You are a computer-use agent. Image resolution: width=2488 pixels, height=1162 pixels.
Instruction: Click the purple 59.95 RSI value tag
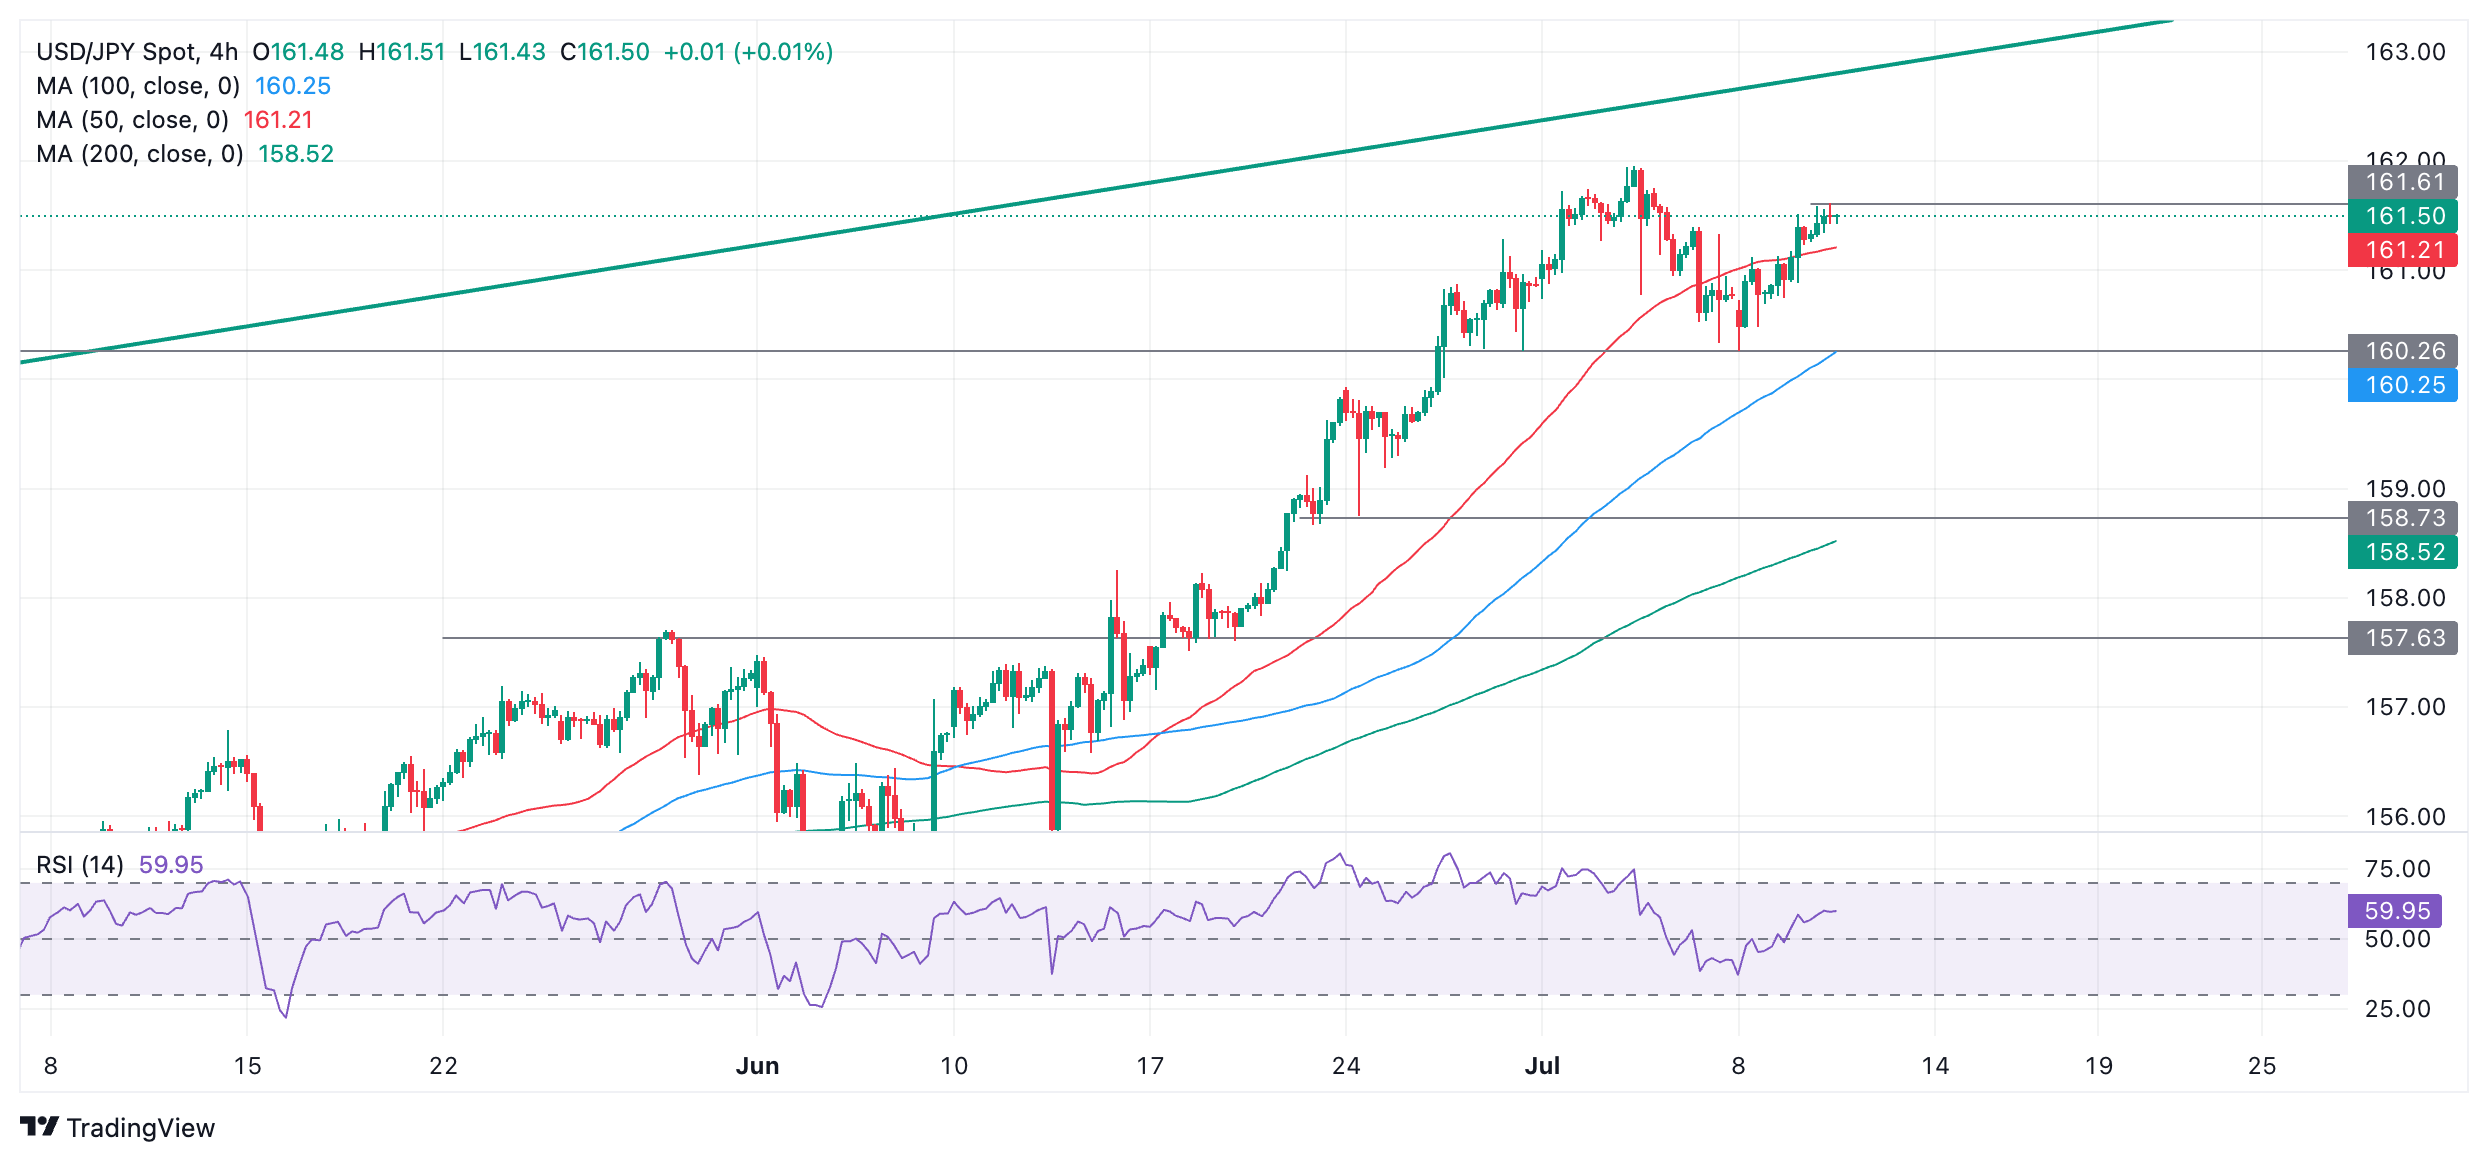tap(2395, 911)
